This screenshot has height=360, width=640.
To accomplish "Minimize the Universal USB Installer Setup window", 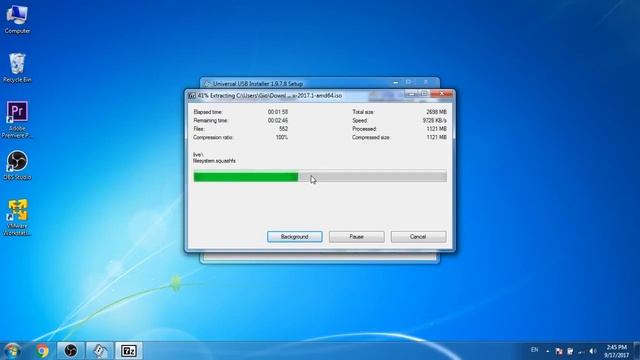I will [396, 82].
